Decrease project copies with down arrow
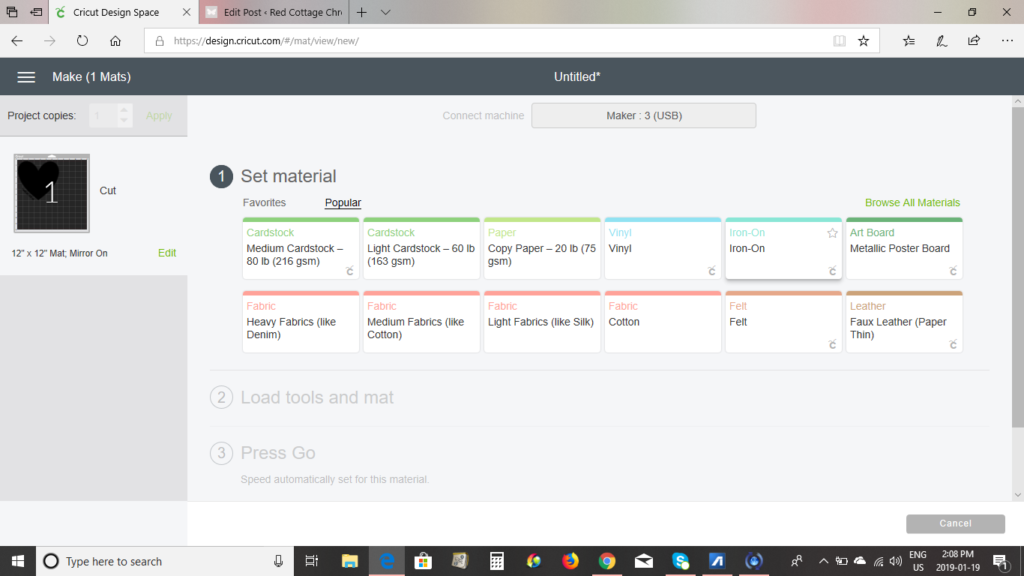The height and width of the screenshot is (576, 1024). [x=124, y=121]
